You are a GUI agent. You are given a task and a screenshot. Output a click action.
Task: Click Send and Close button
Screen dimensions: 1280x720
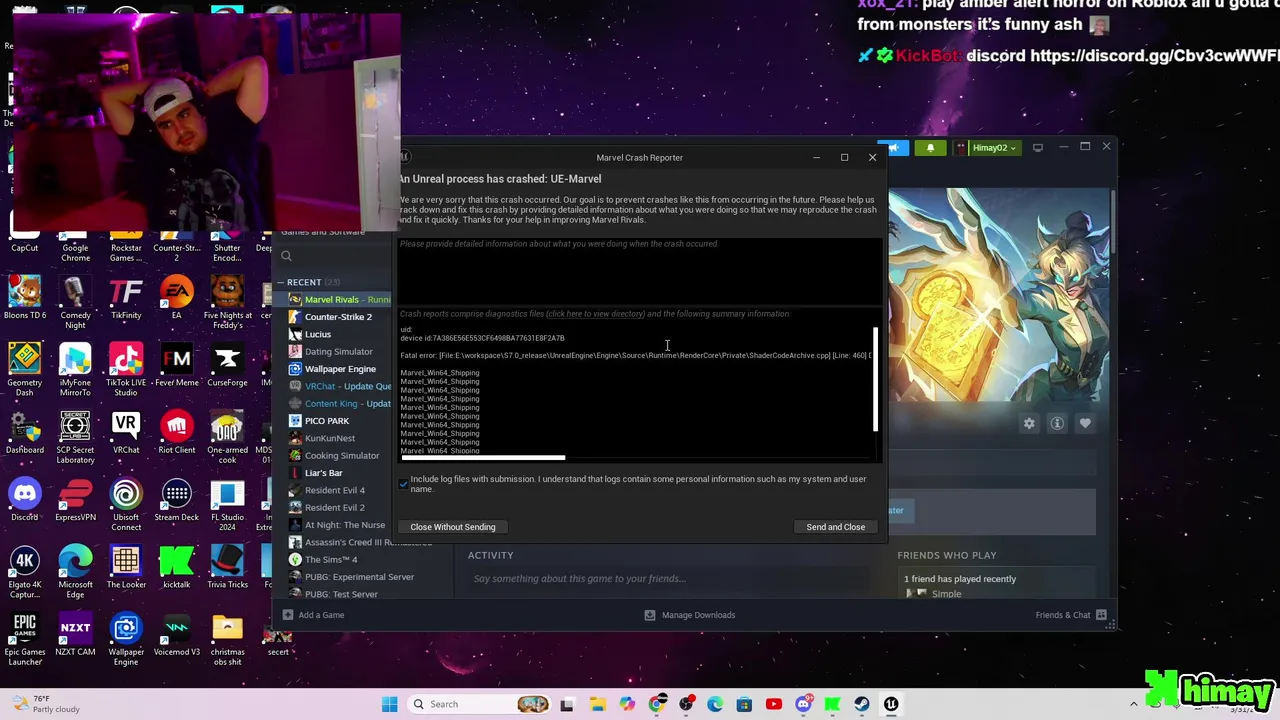[835, 527]
